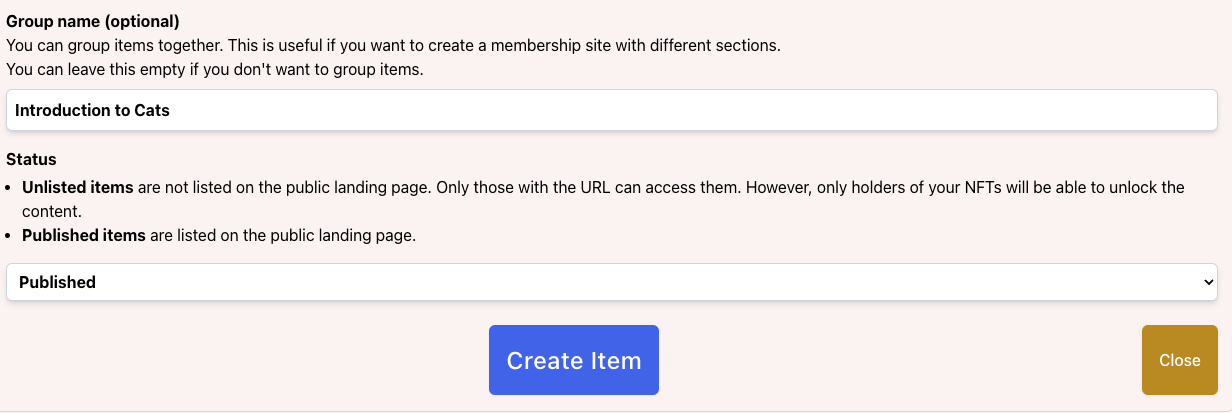Place cursor in the 'Introduction to Cats' field
Screen dimensions: 1232x413
coord(612,110)
